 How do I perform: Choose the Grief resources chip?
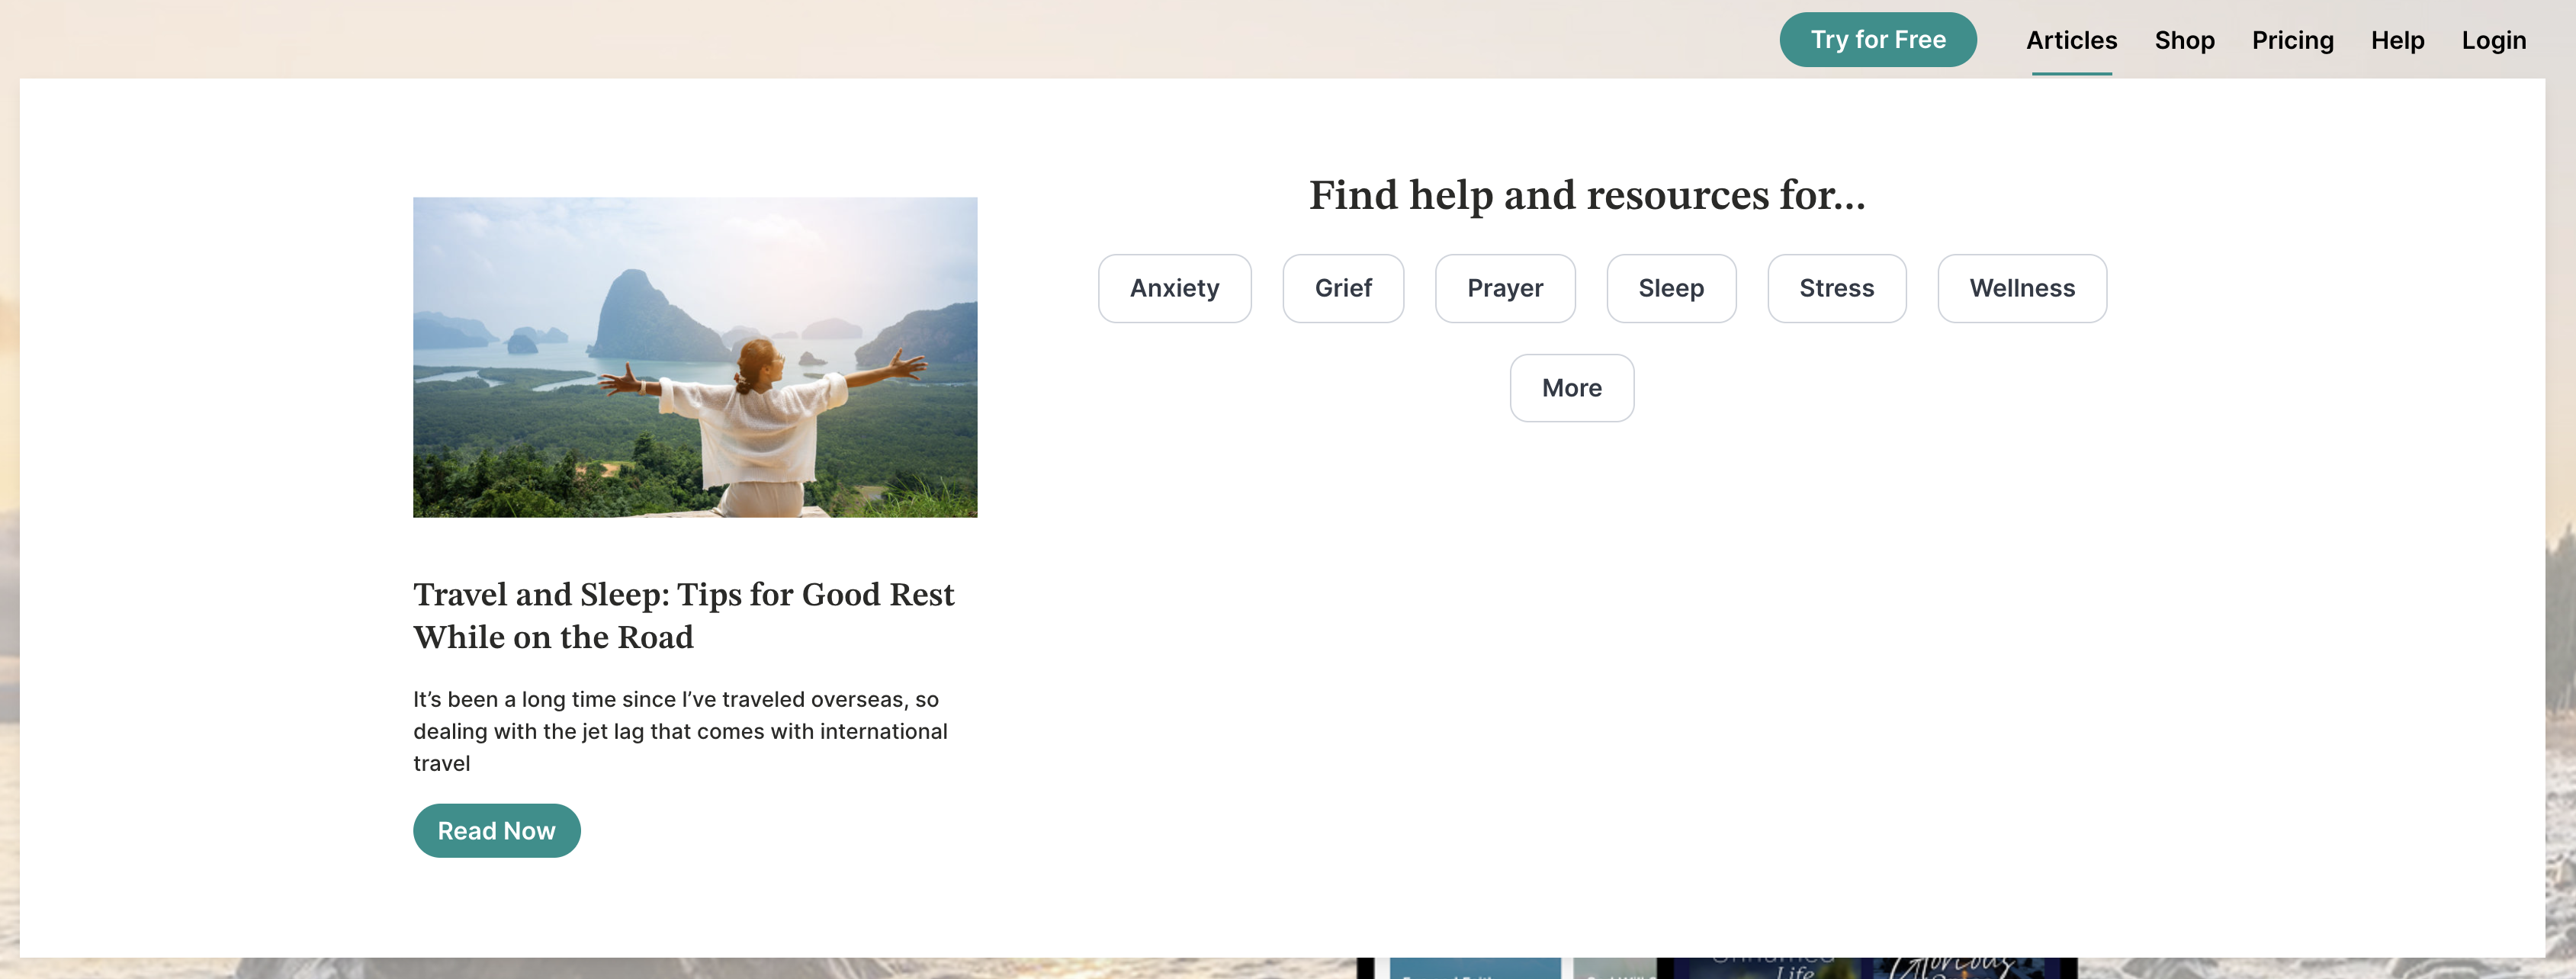click(1343, 288)
